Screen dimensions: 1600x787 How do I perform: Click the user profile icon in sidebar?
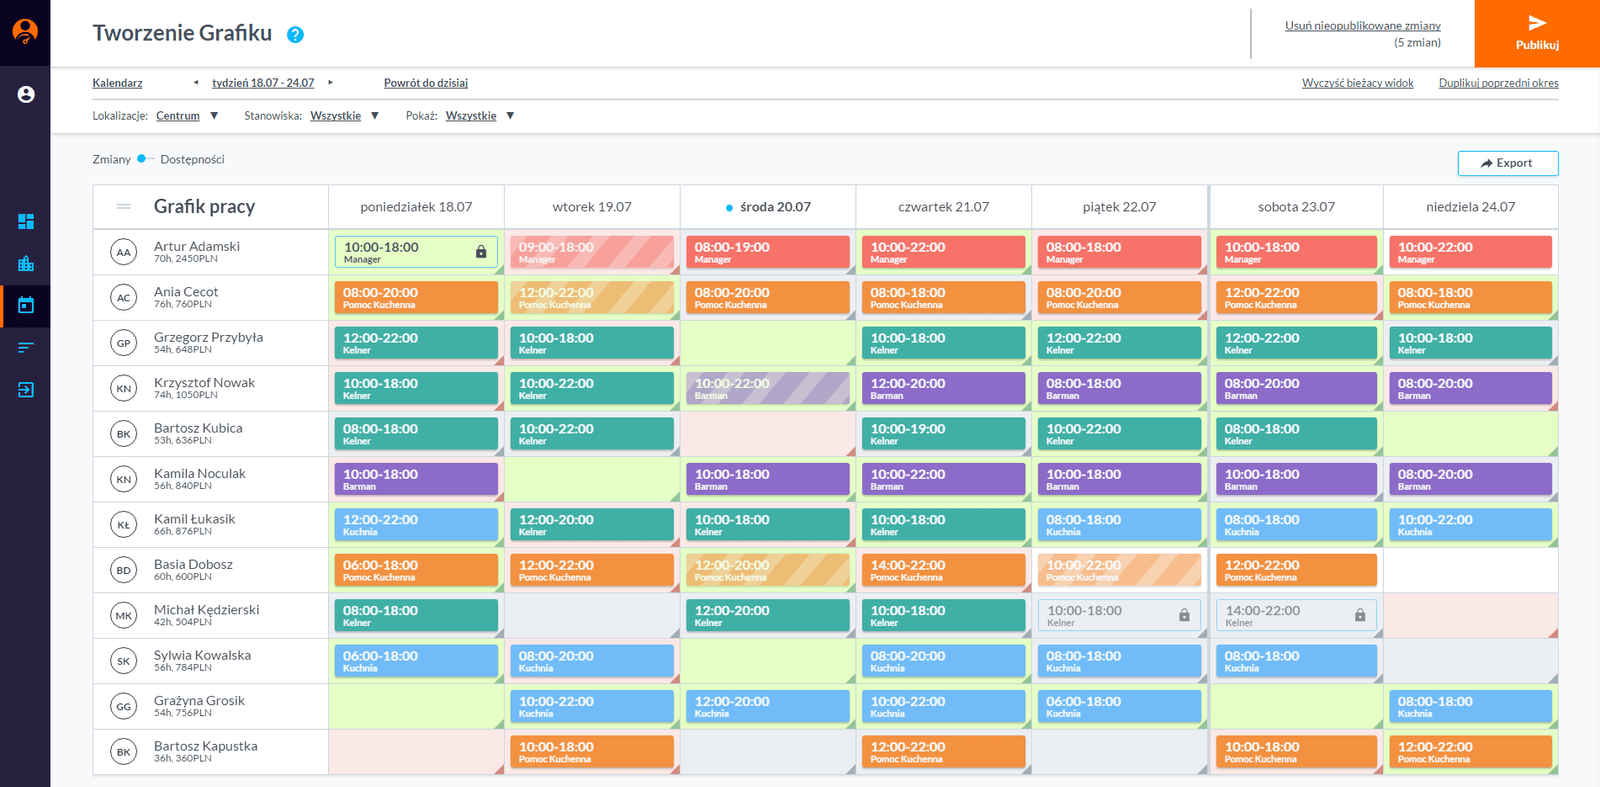(26, 94)
